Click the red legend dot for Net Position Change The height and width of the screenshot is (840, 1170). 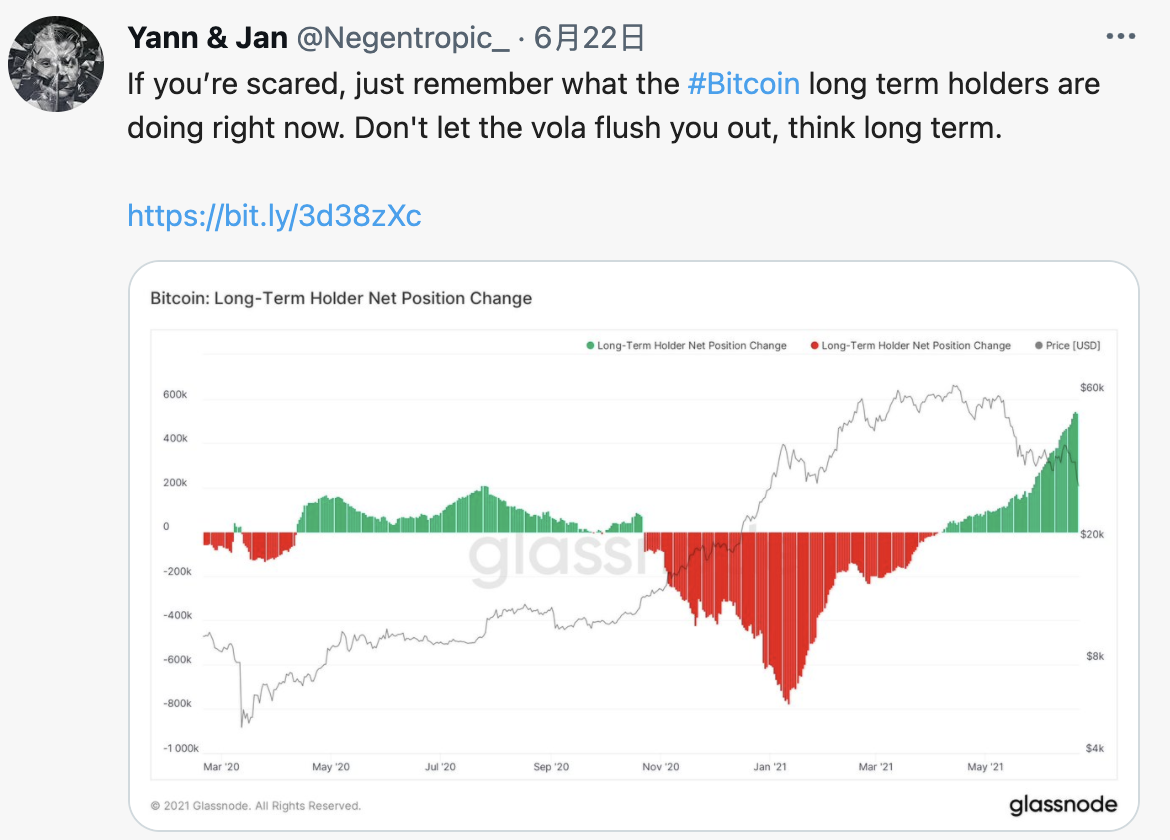[815, 345]
